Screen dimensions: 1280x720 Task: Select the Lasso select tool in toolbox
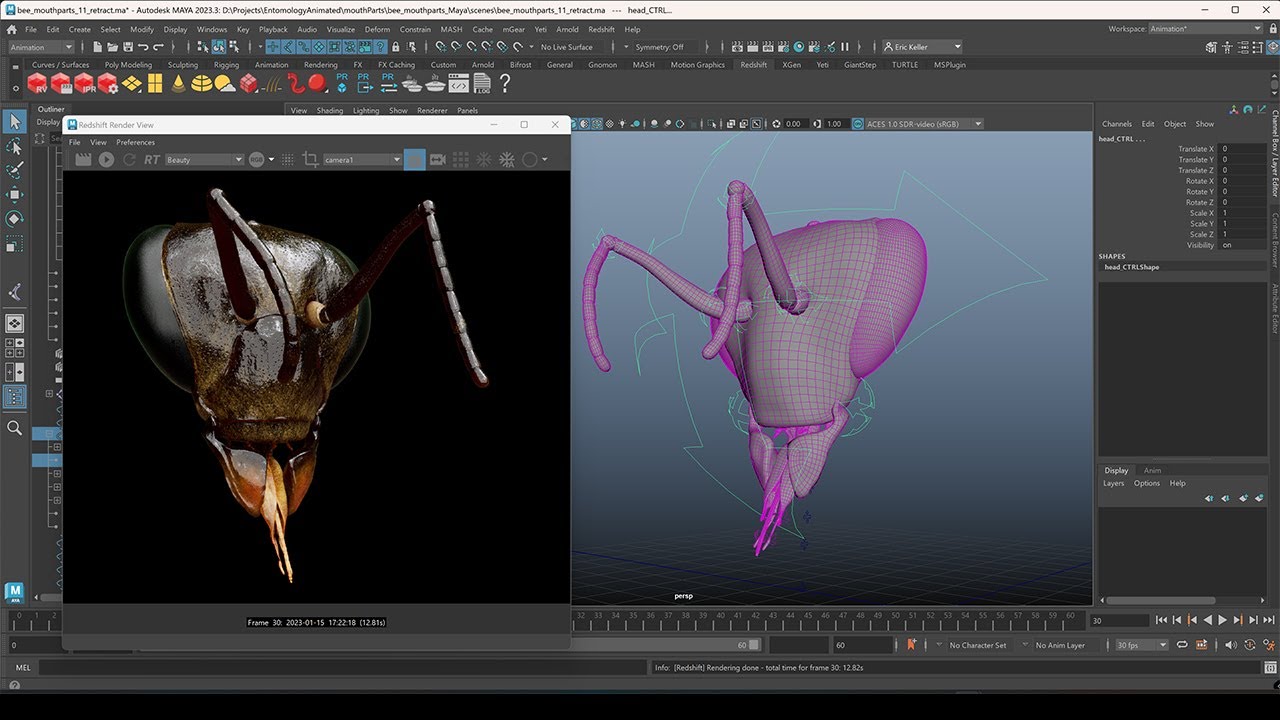coord(14,147)
